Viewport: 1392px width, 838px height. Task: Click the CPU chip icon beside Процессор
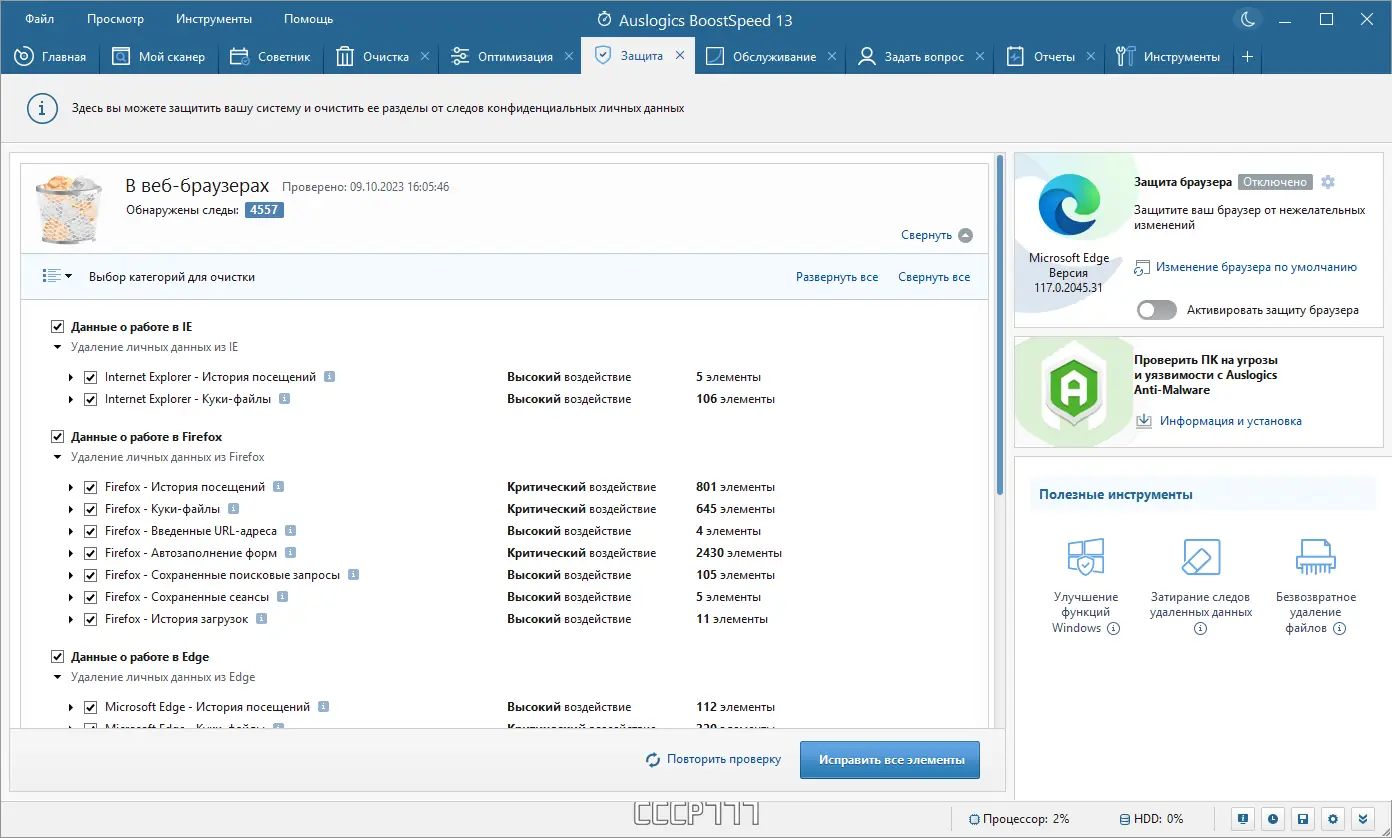click(x=975, y=819)
